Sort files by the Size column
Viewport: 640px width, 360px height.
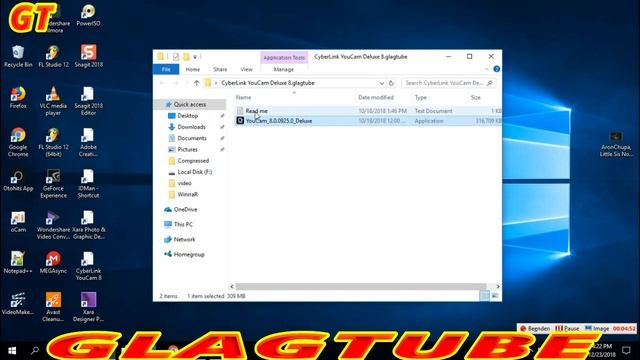pos(476,98)
